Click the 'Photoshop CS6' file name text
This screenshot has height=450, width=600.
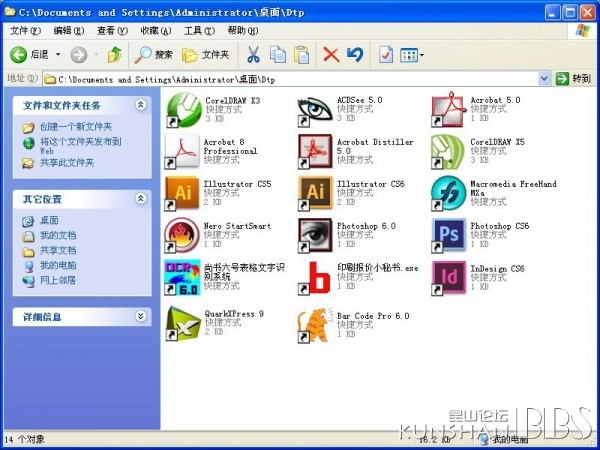(499, 226)
